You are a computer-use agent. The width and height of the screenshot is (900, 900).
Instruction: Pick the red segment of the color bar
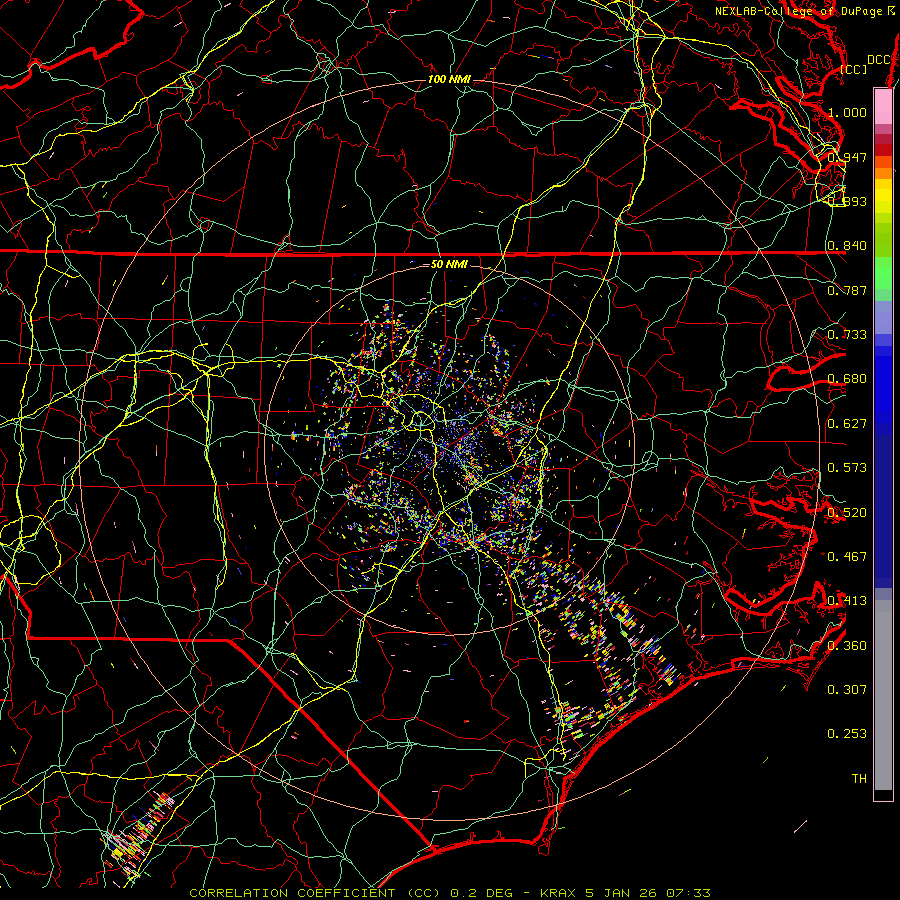pos(883,150)
